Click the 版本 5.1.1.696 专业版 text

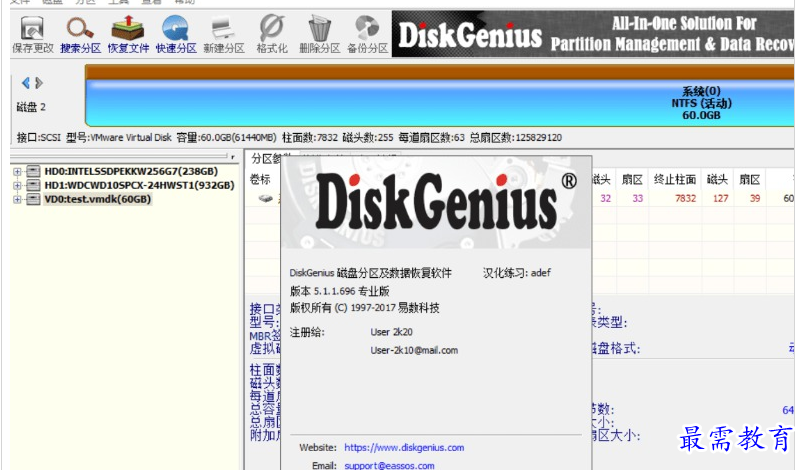[x=340, y=291]
